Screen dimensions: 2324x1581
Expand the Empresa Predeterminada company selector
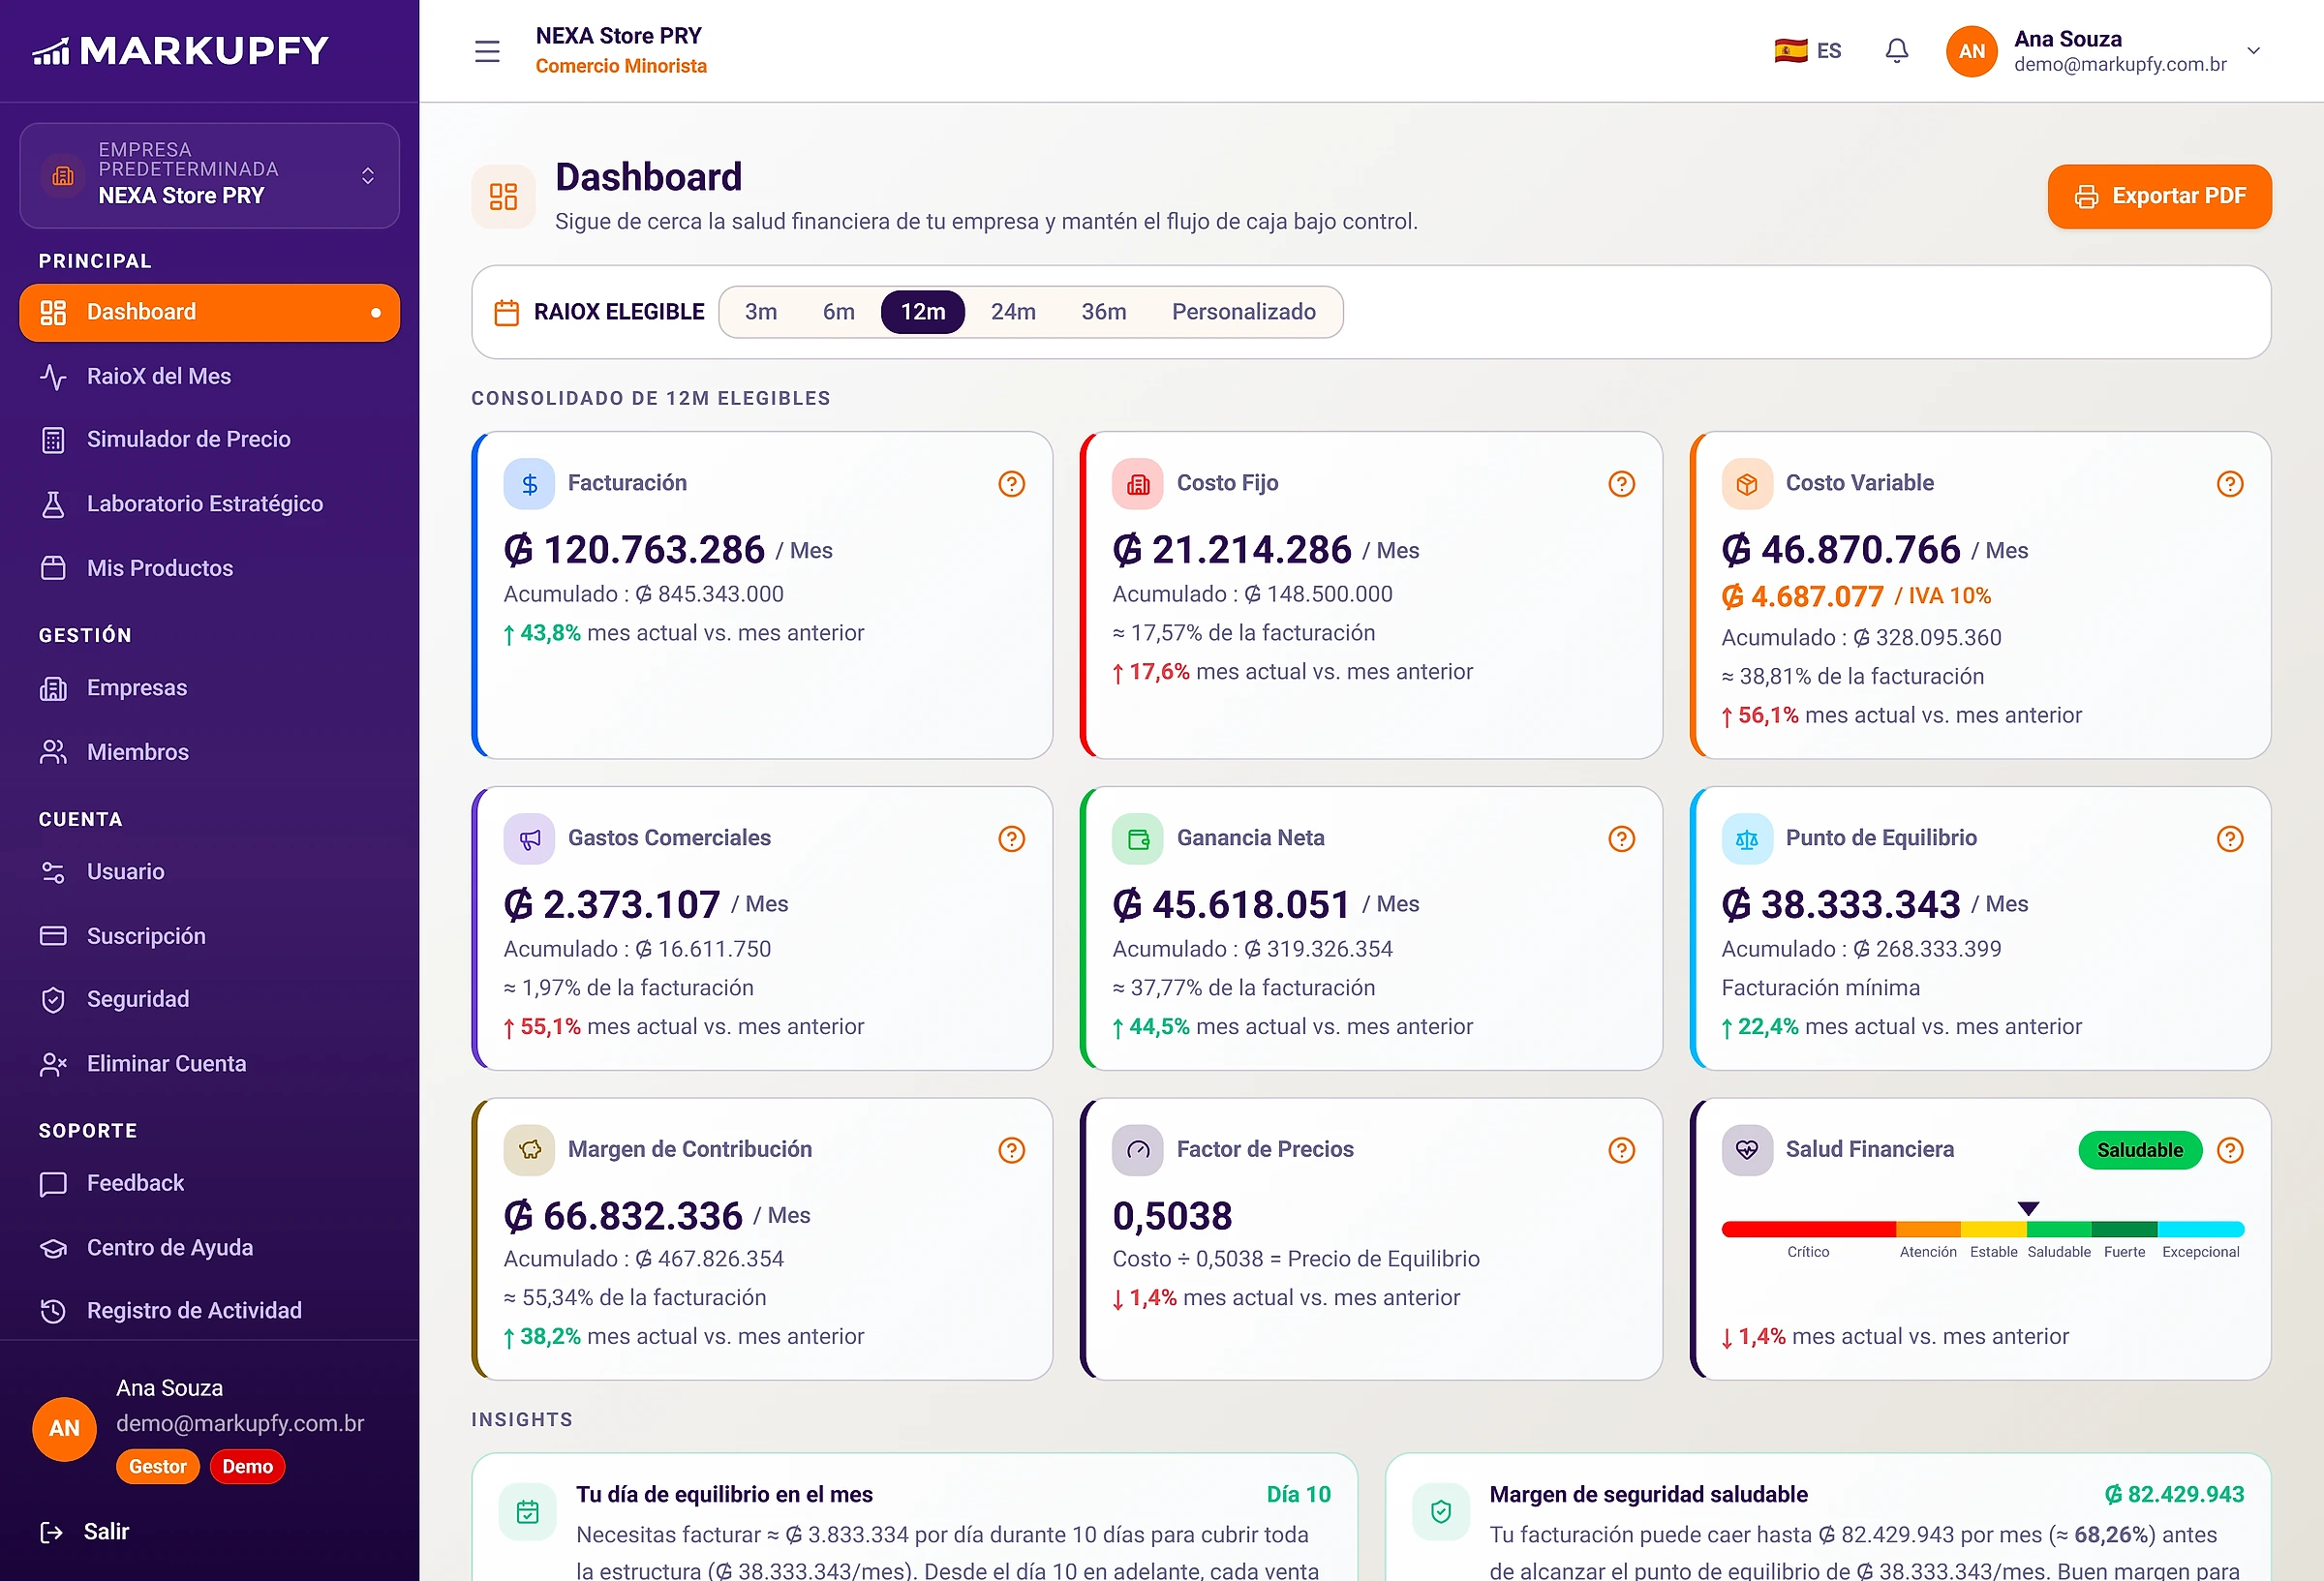tap(209, 175)
